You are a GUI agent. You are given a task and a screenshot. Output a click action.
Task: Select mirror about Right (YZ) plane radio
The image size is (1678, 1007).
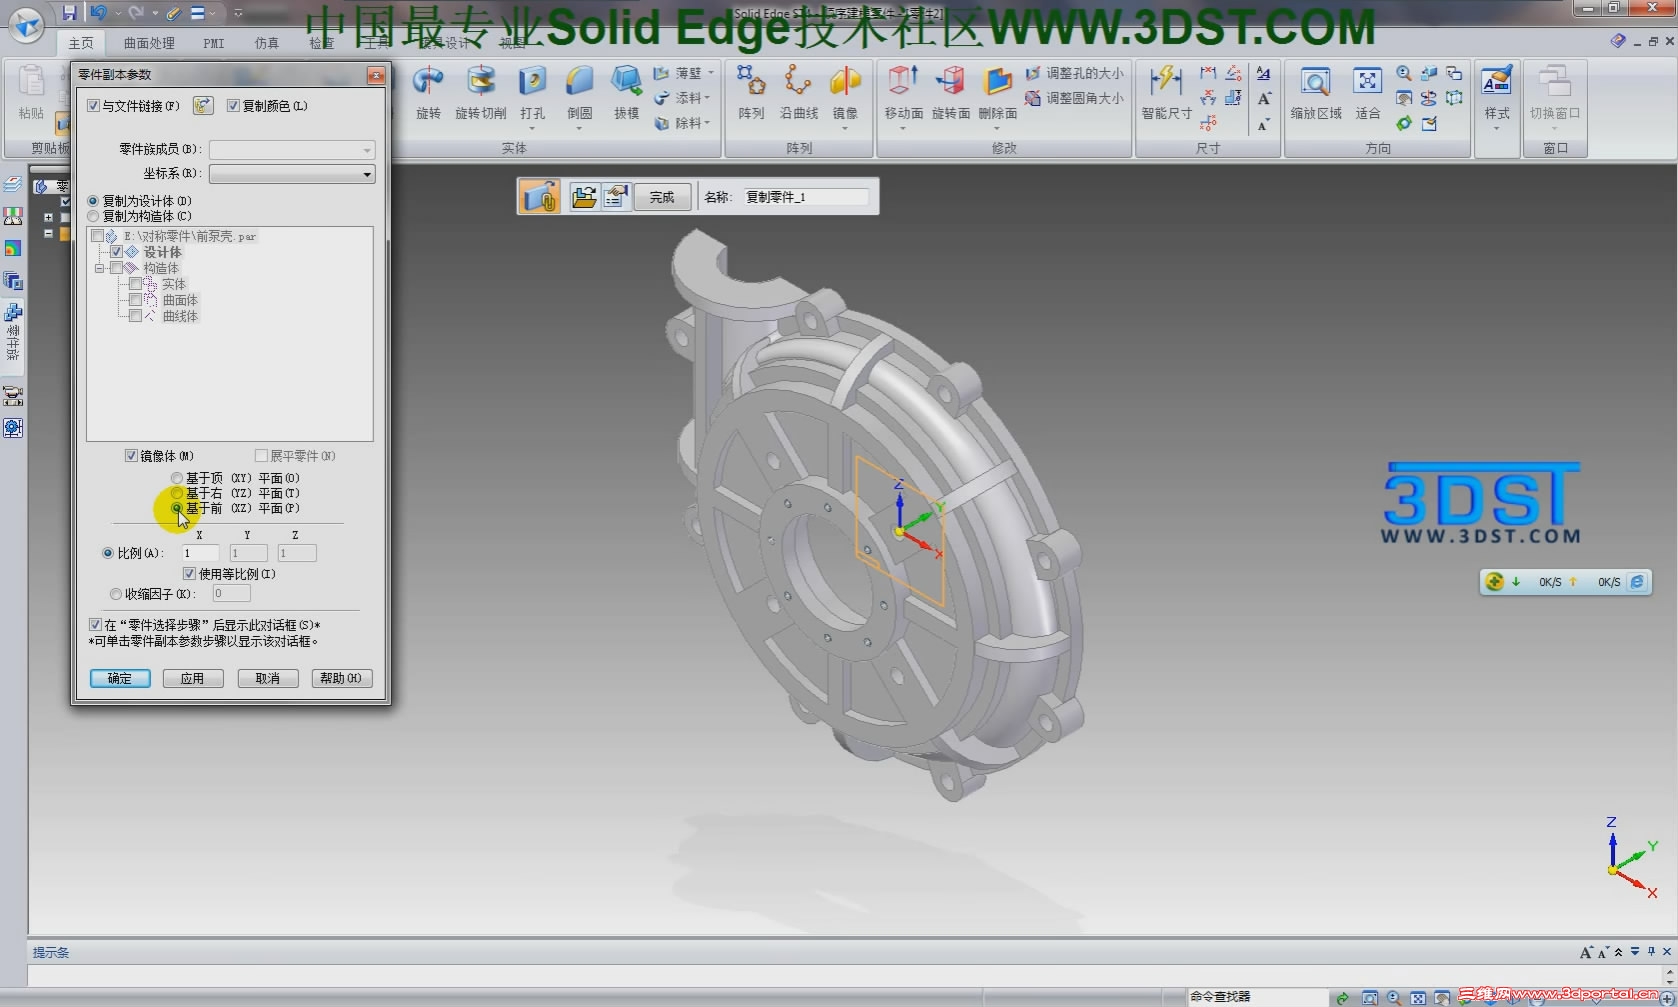point(177,493)
